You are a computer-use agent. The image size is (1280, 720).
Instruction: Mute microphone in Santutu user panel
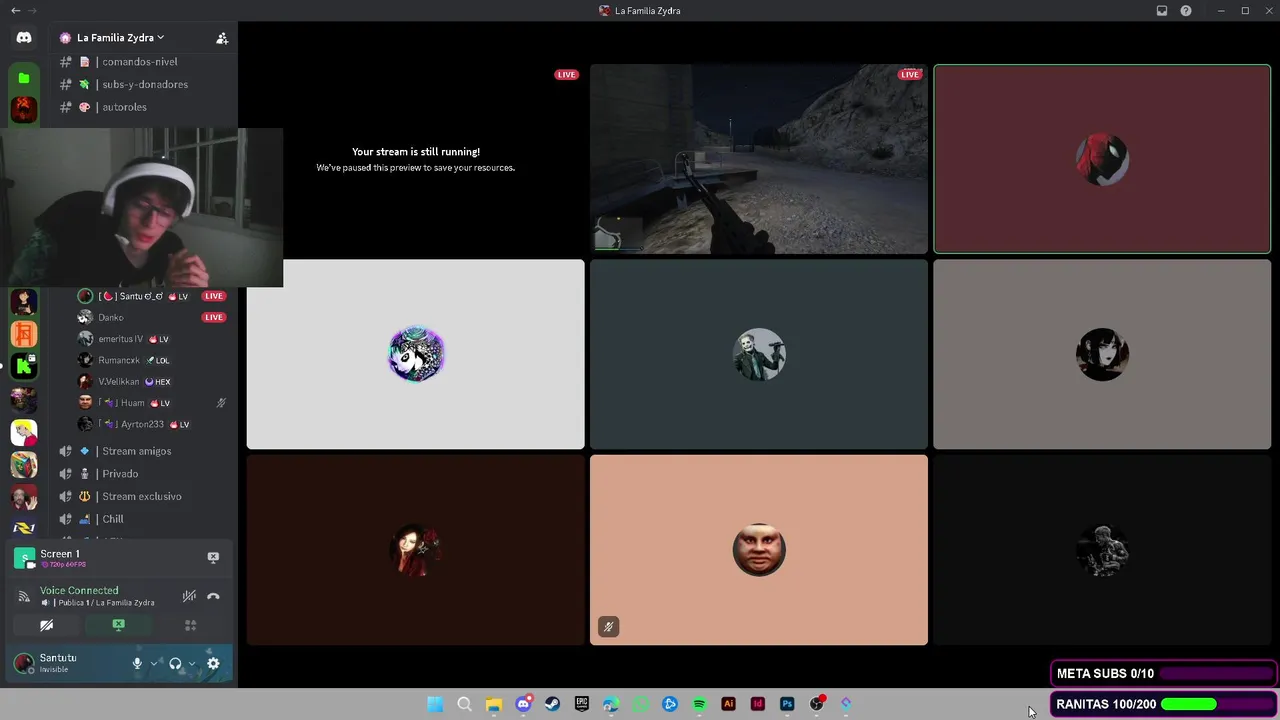coord(138,663)
